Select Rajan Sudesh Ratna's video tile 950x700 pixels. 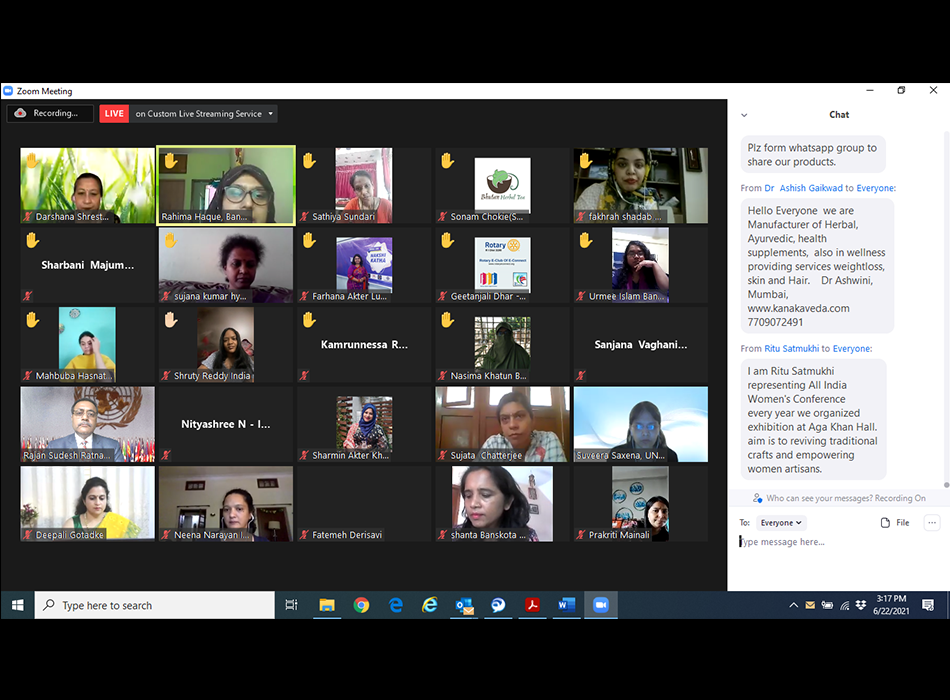(x=88, y=424)
